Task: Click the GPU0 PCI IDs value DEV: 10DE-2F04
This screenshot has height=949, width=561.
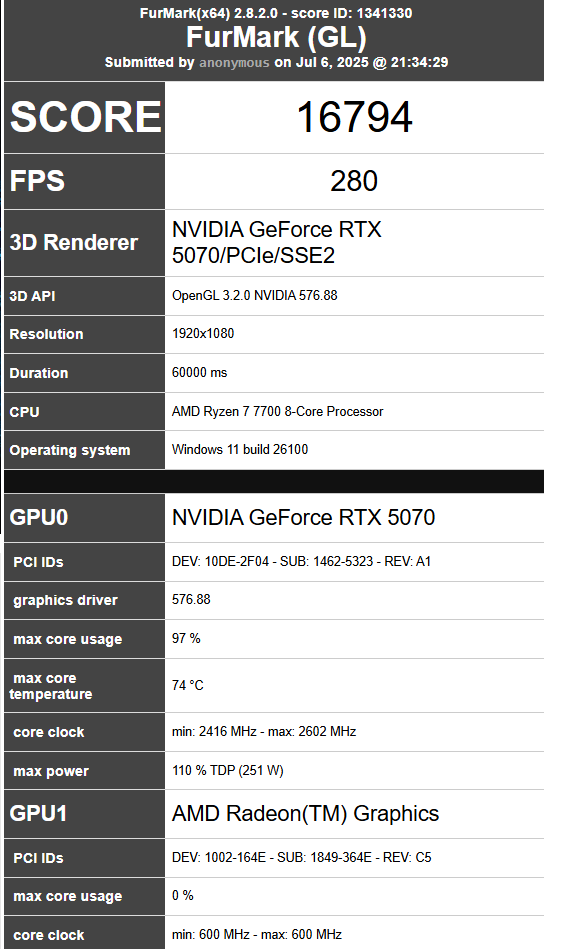Action: coord(301,562)
